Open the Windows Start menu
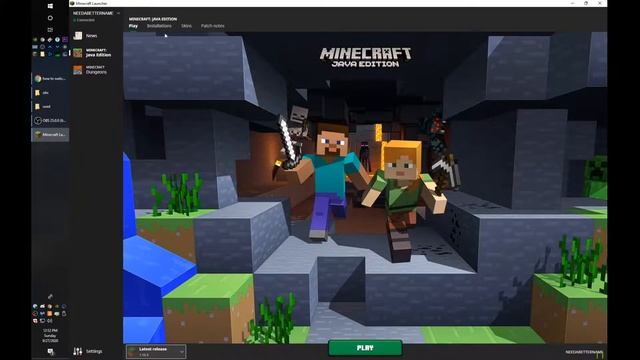The width and height of the screenshot is (640, 360). click(x=50, y=6)
